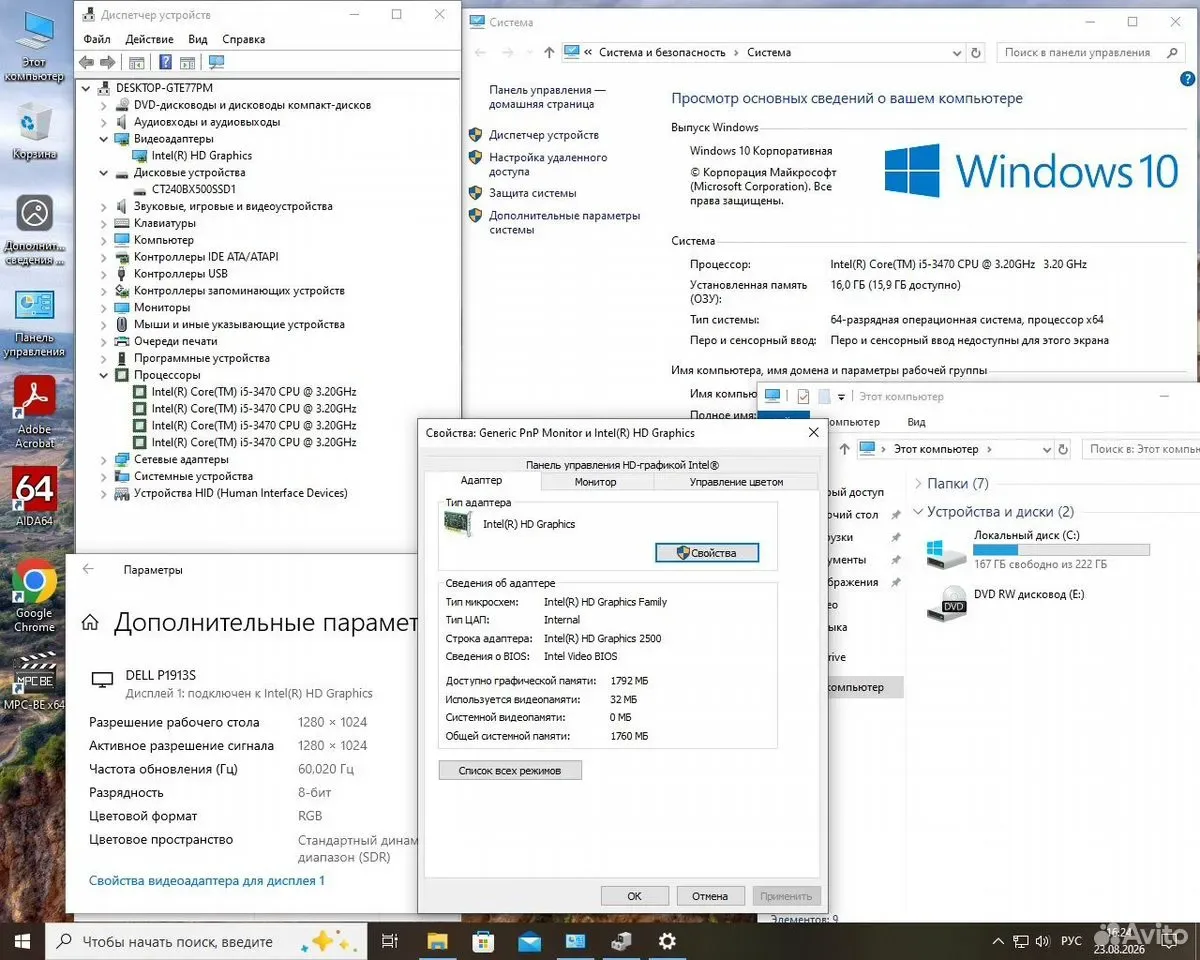Click the volume speaker icon in system tray
This screenshot has width=1200, height=960.
click(x=1044, y=941)
